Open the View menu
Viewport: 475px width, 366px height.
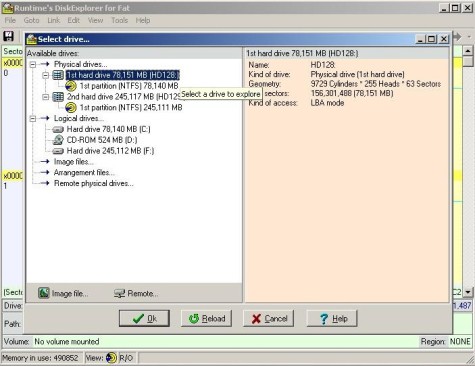point(95,20)
